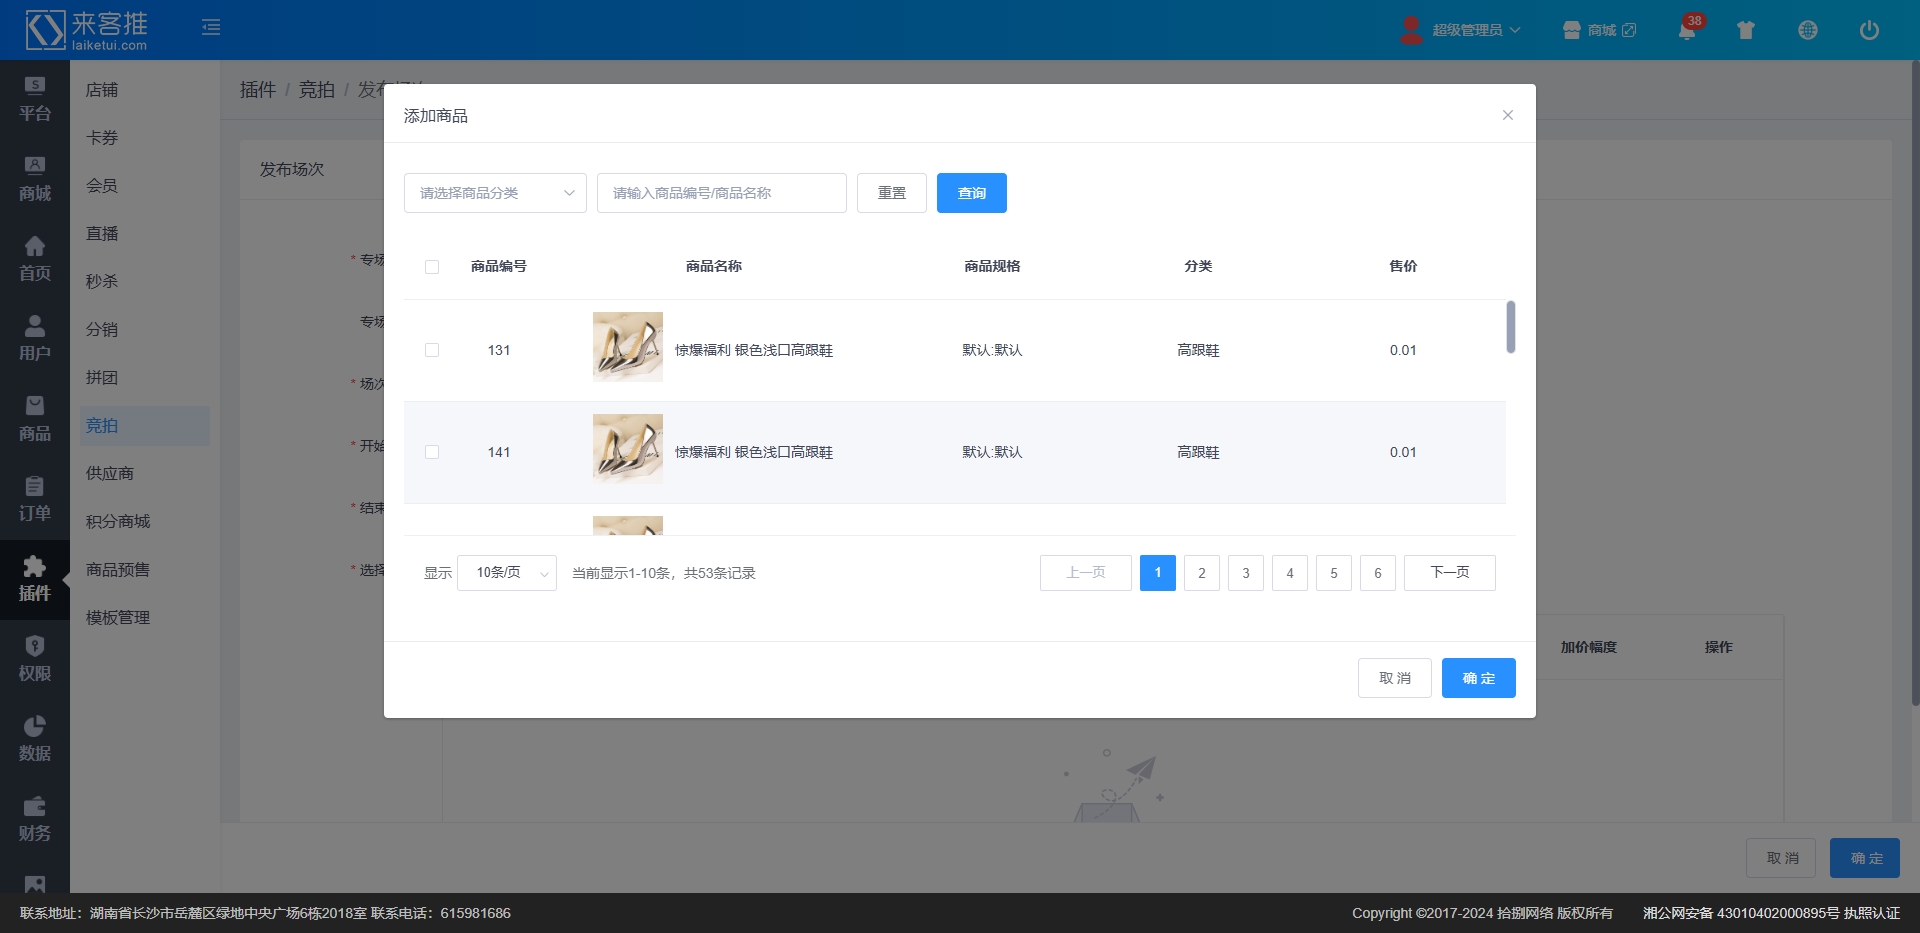
Task: Select 积分商城 in the plugin submenu
Action: [118, 522]
